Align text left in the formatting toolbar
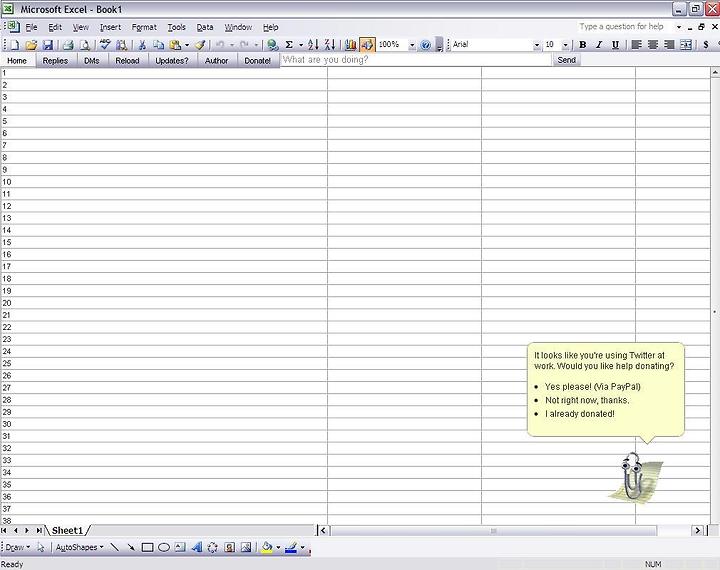 636,45
